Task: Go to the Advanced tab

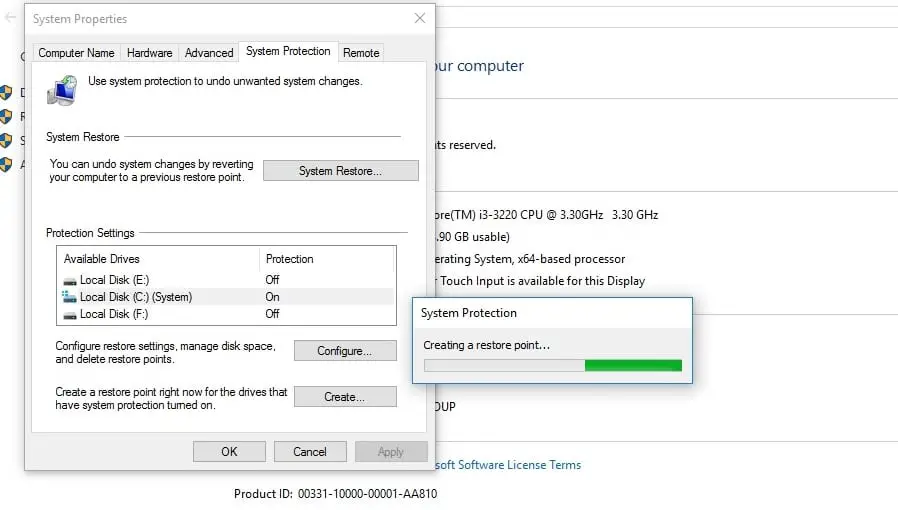Action: tap(209, 53)
